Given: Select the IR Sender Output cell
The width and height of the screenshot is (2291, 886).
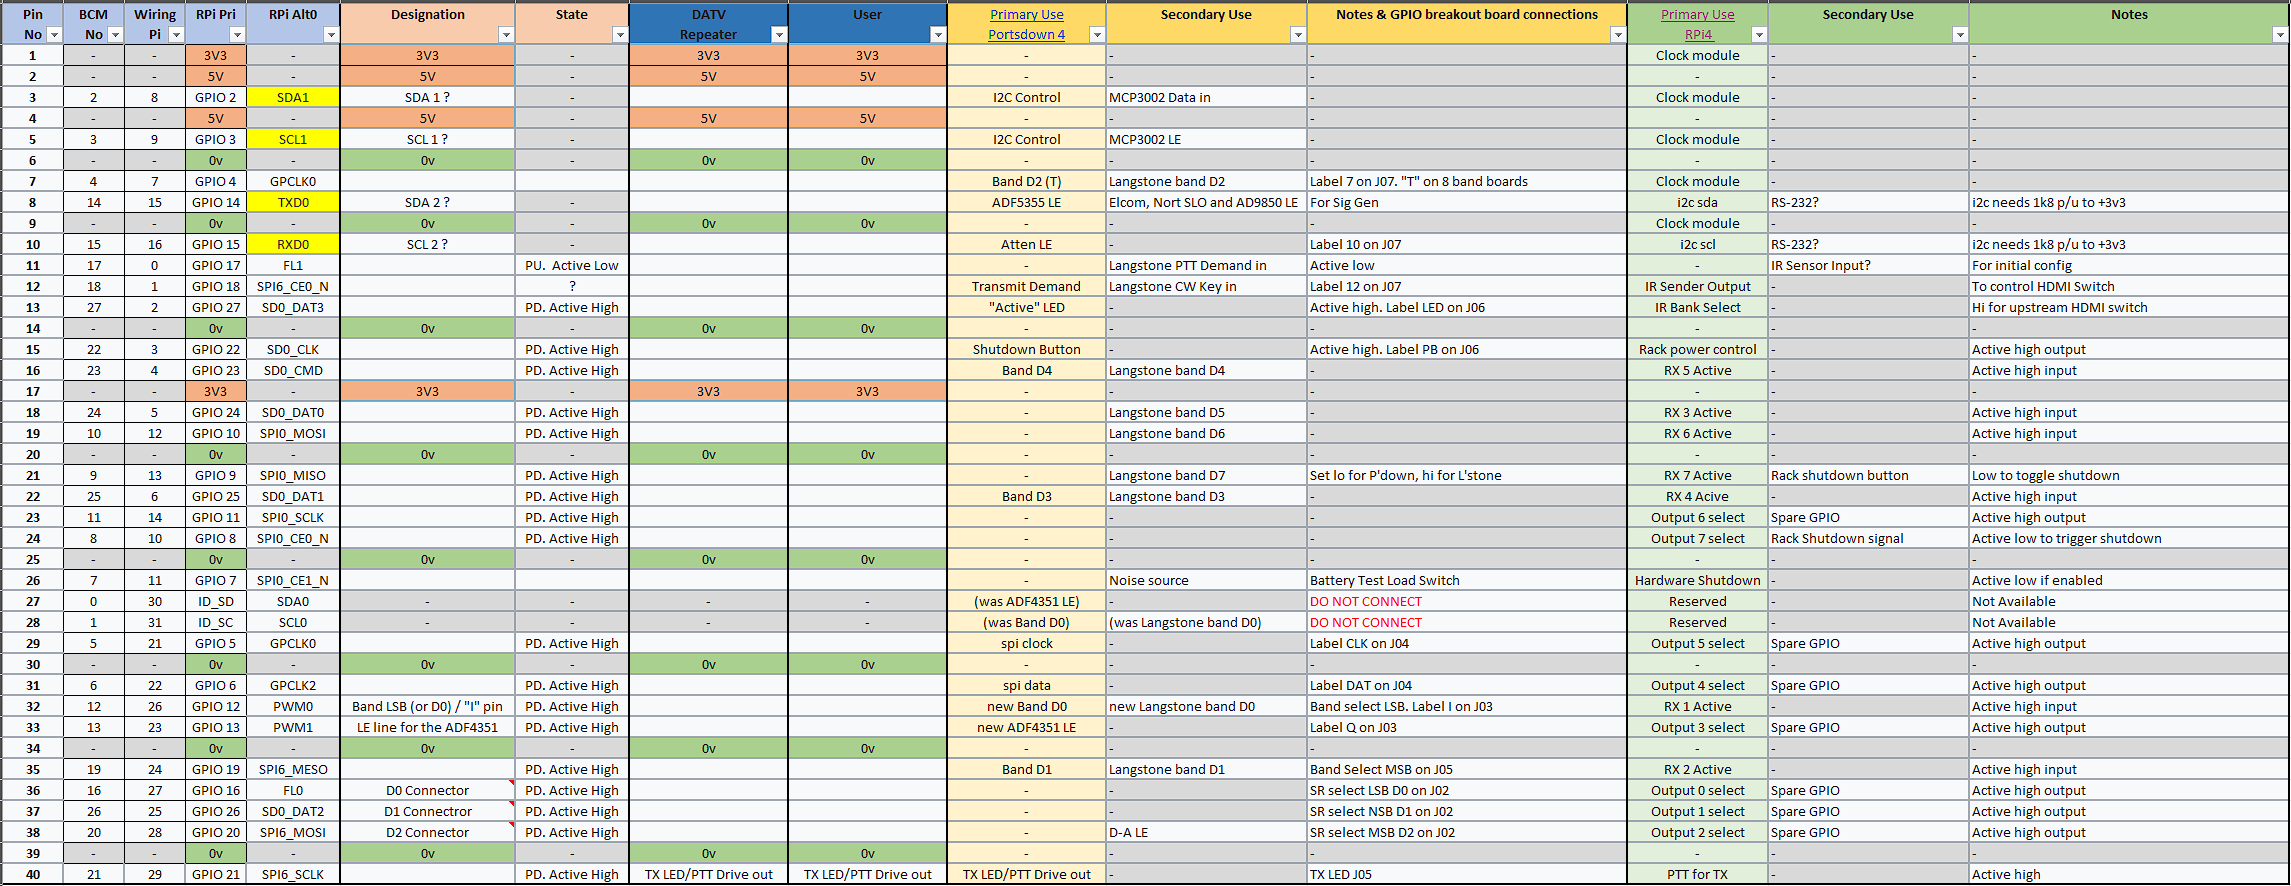Looking at the screenshot, I should 1697,286.
